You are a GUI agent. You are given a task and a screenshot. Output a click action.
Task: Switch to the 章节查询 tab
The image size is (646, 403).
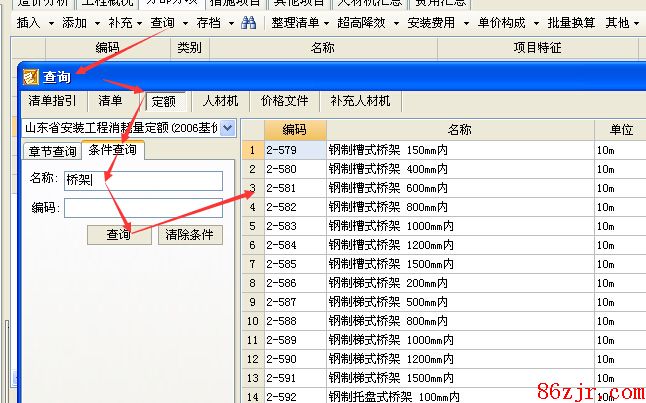point(52,151)
